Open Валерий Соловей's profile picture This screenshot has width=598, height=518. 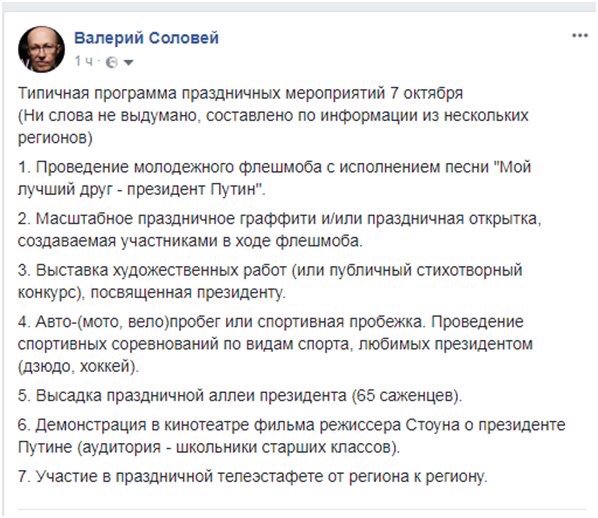[x=42, y=49]
